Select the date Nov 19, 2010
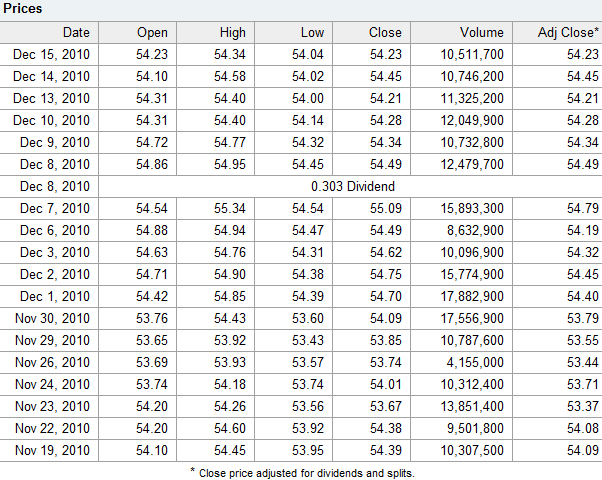The height and width of the screenshot is (480, 602). [52, 450]
